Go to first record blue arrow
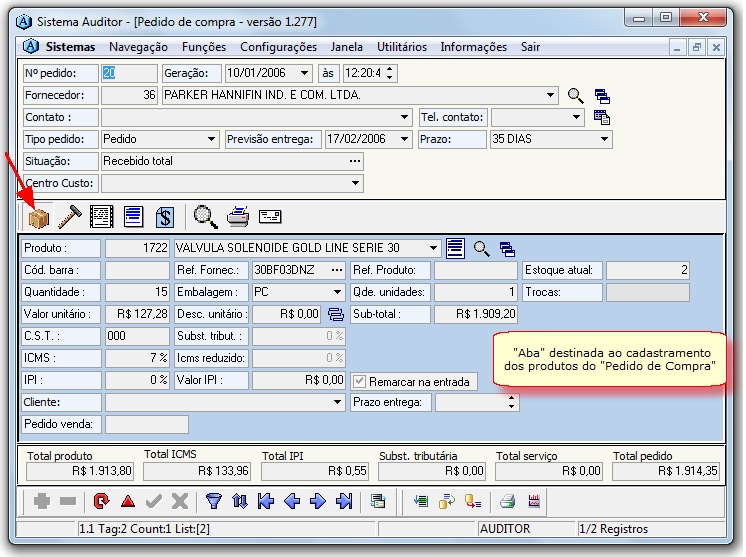 (x=265, y=501)
